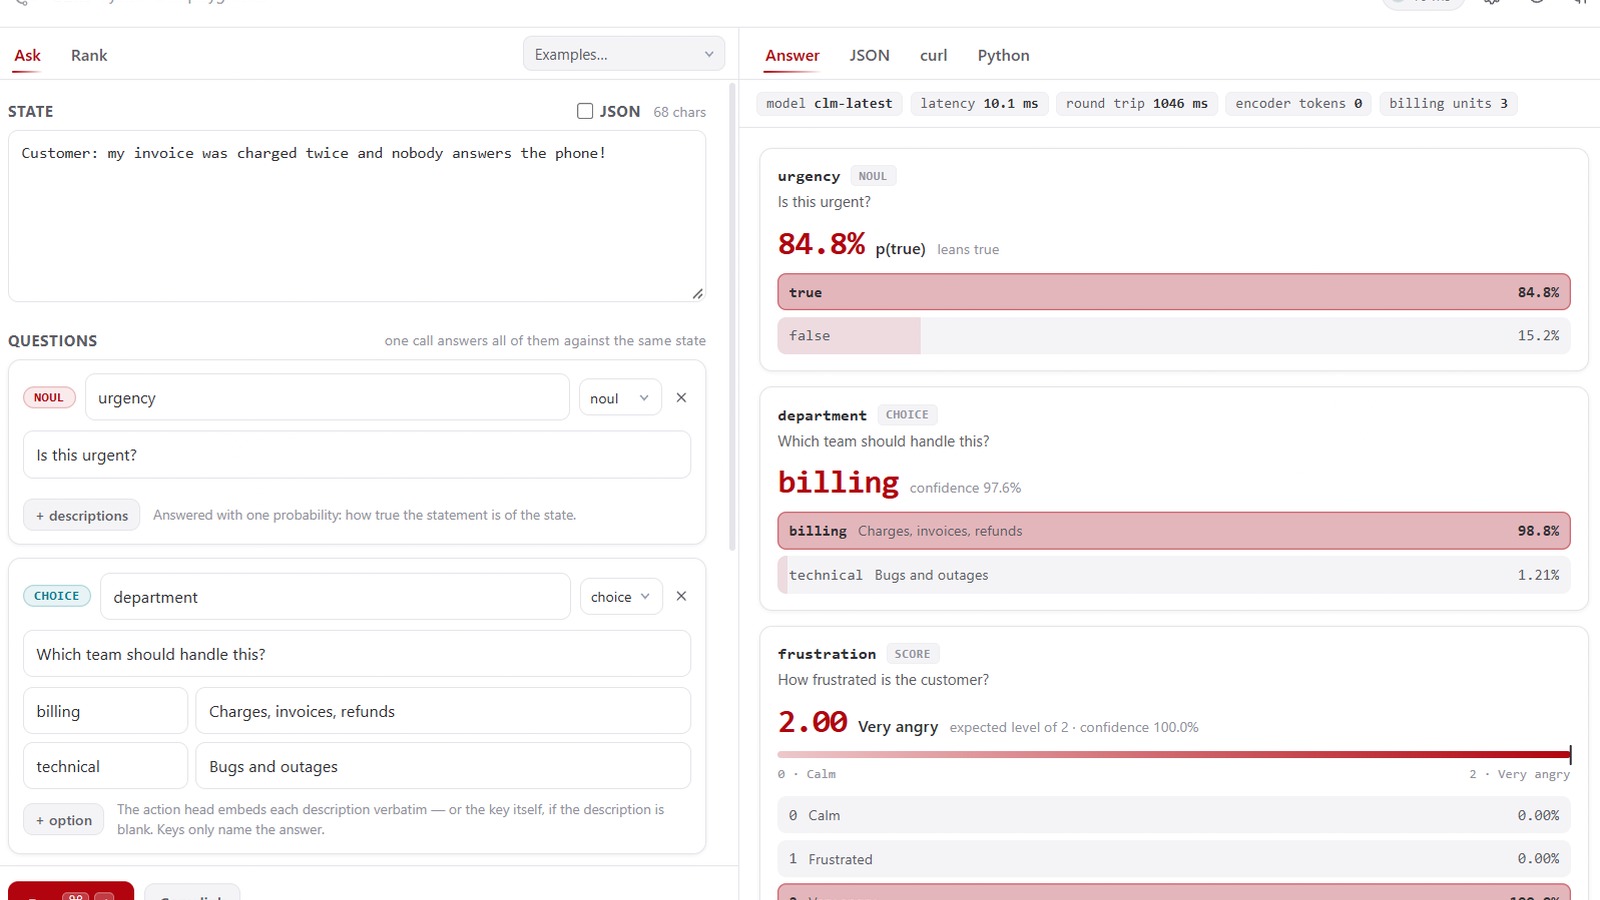This screenshot has width=1600, height=900.
Task: Open the choice type dropdown for department
Action: point(620,597)
